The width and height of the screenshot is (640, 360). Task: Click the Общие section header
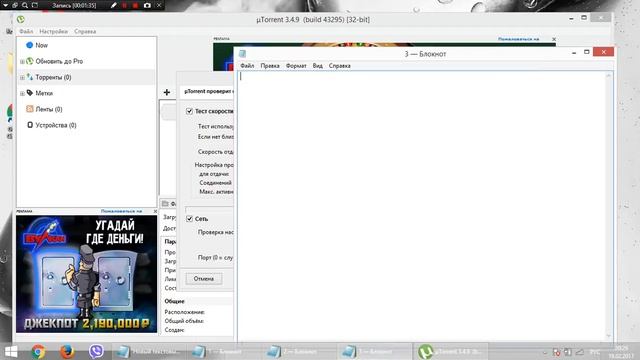pyautogui.click(x=174, y=301)
